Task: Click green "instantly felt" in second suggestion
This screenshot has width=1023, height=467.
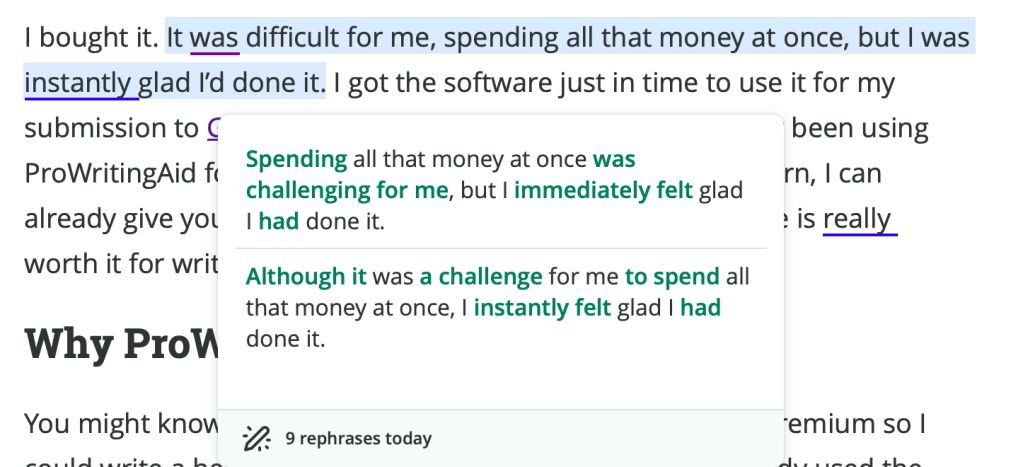Action: tap(542, 308)
